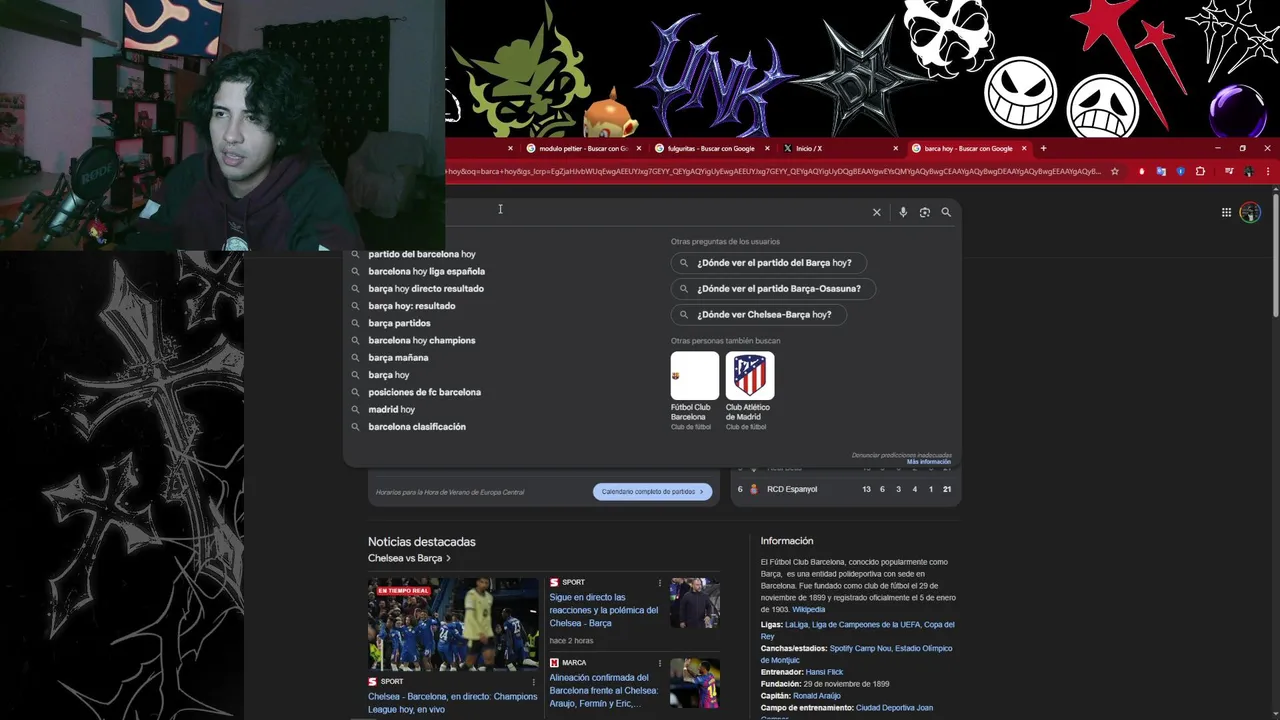This screenshot has width=1280, height=720.
Task: Choose suggestion 'partido del barcelona hoy'
Action: [421, 254]
